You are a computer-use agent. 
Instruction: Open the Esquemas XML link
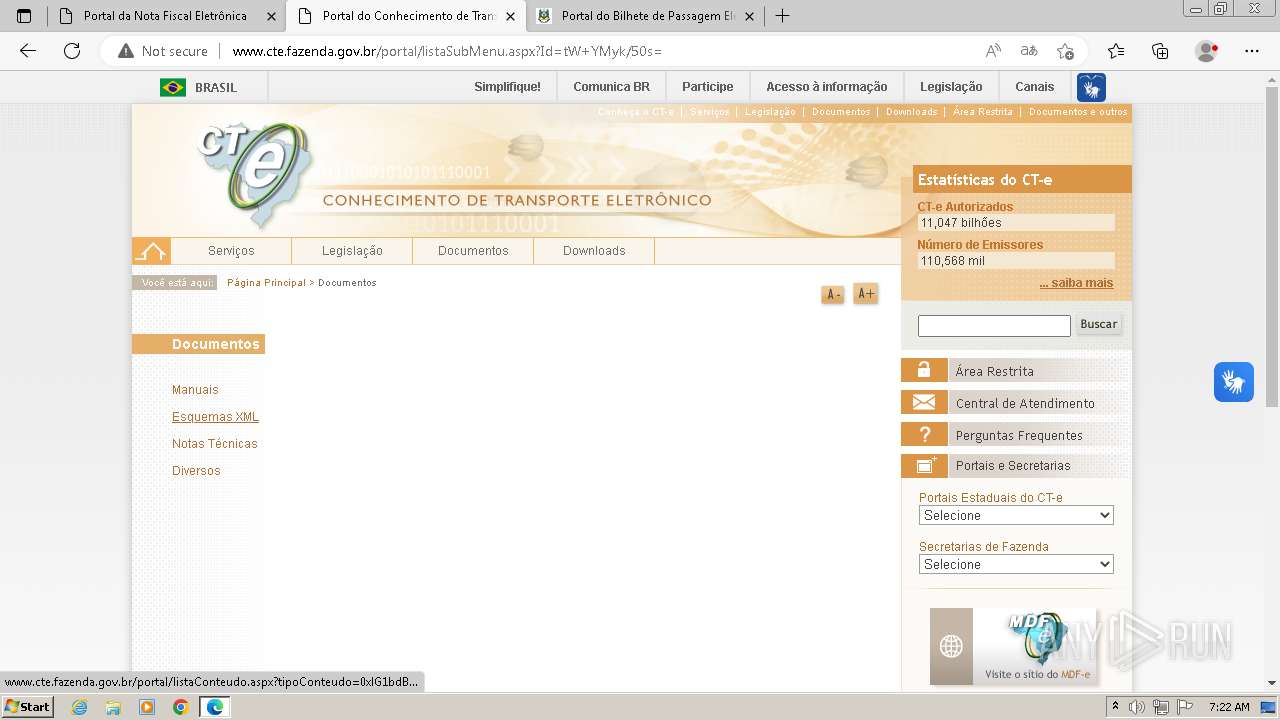point(215,417)
